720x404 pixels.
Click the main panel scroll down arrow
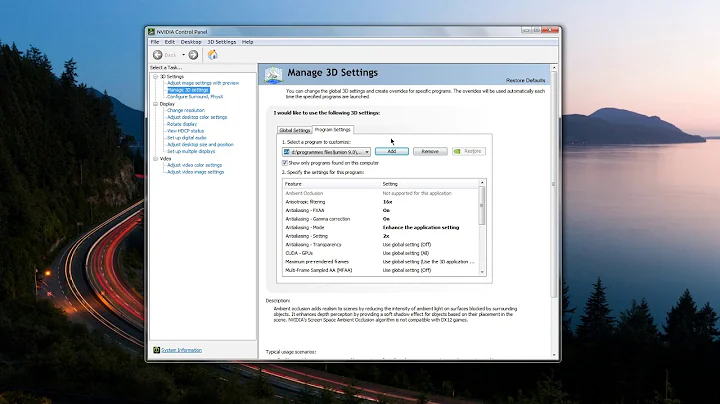(554, 355)
